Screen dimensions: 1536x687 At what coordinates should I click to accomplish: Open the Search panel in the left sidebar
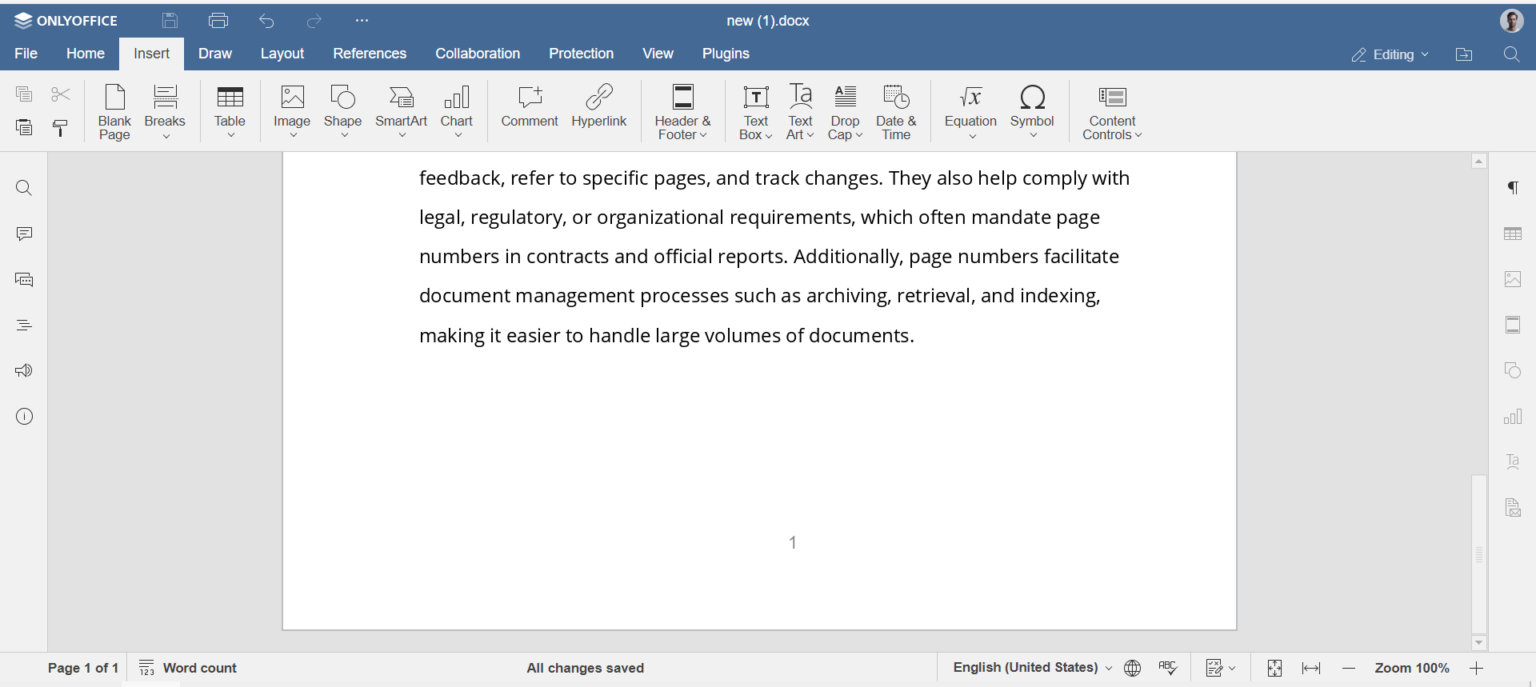23,187
